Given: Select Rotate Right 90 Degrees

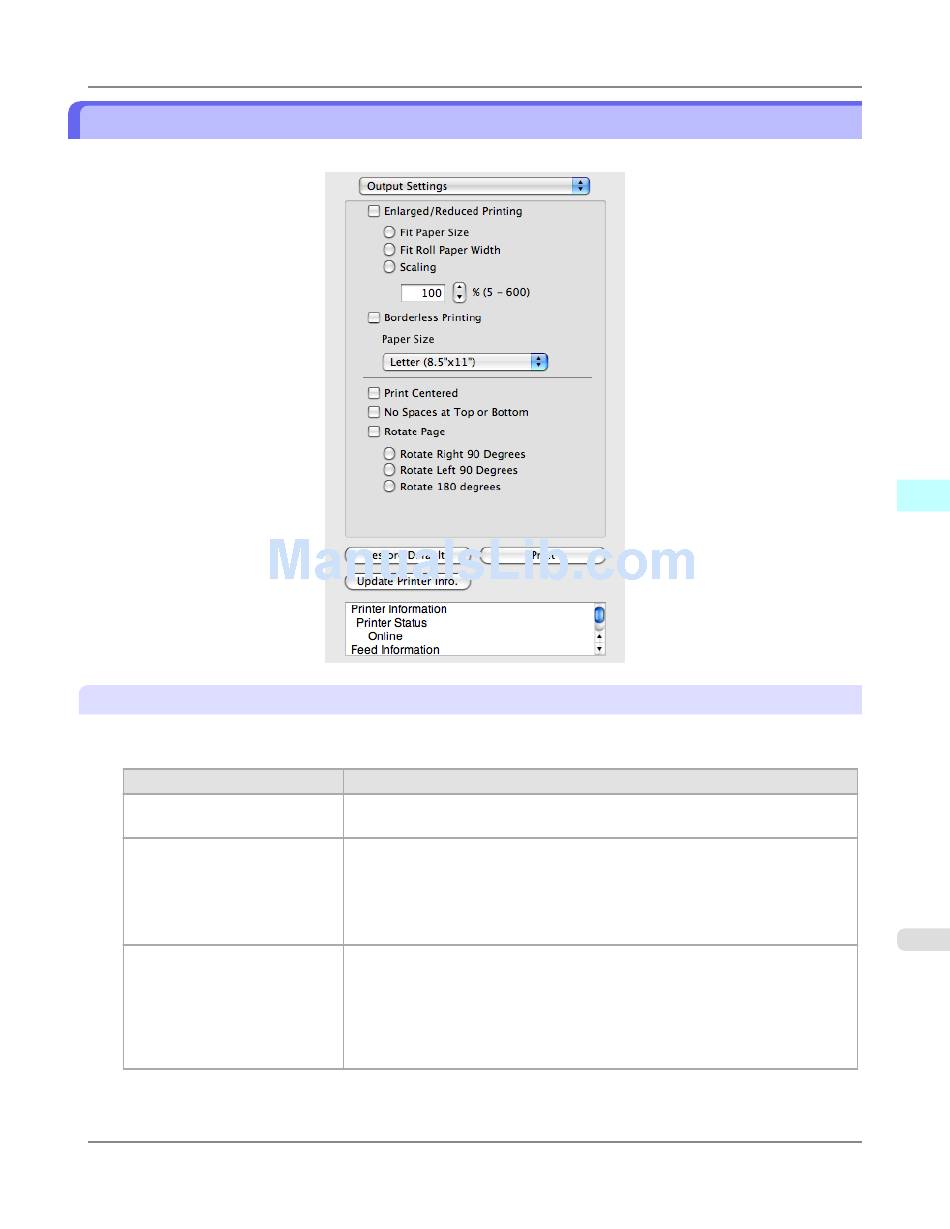Looking at the screenshot, I should click(x=389, y=454).
